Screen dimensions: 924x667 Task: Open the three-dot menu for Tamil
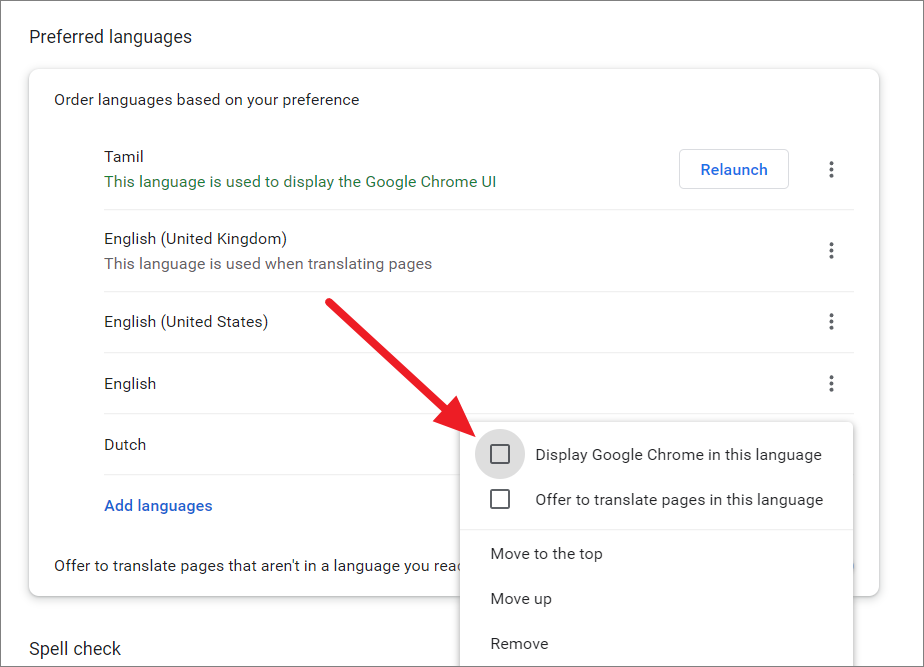coord(831,170)
